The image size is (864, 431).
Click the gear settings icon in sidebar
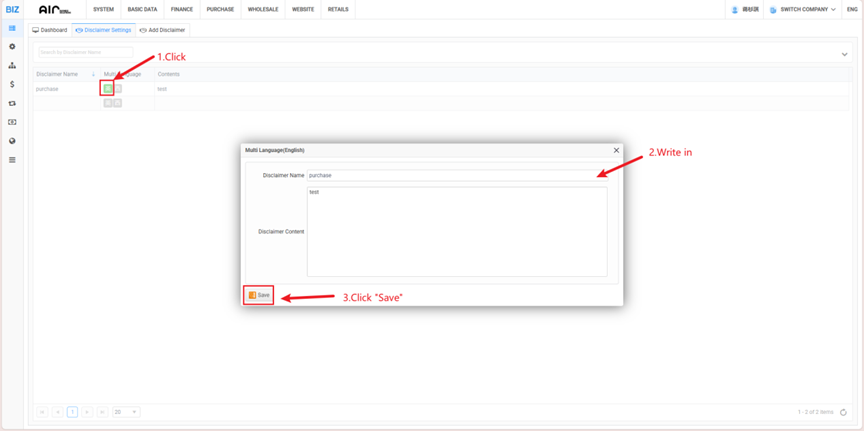pyautogui.click(x=12, y=47)
